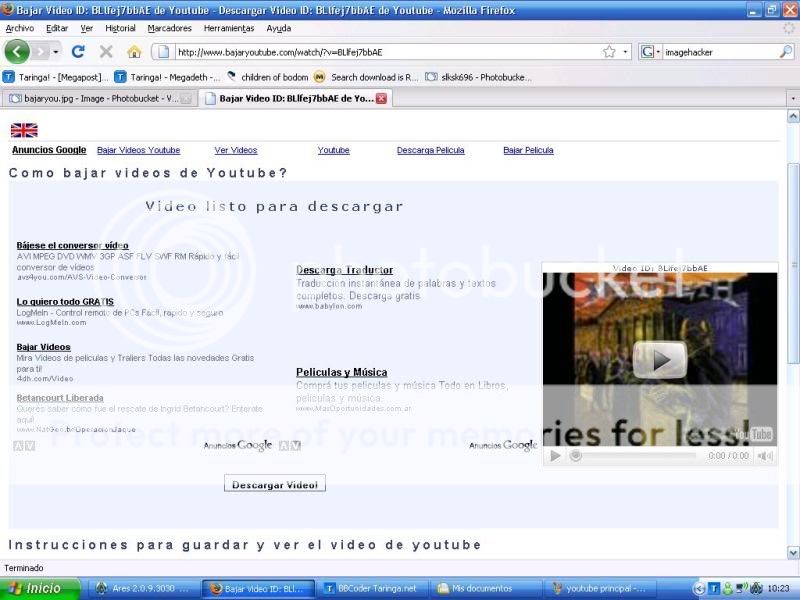Image resolution: width=800 pixels, height=600 pixels.
Task: Open slksk696 - Photobucket bookmark
Action: (x=479, y=77)
